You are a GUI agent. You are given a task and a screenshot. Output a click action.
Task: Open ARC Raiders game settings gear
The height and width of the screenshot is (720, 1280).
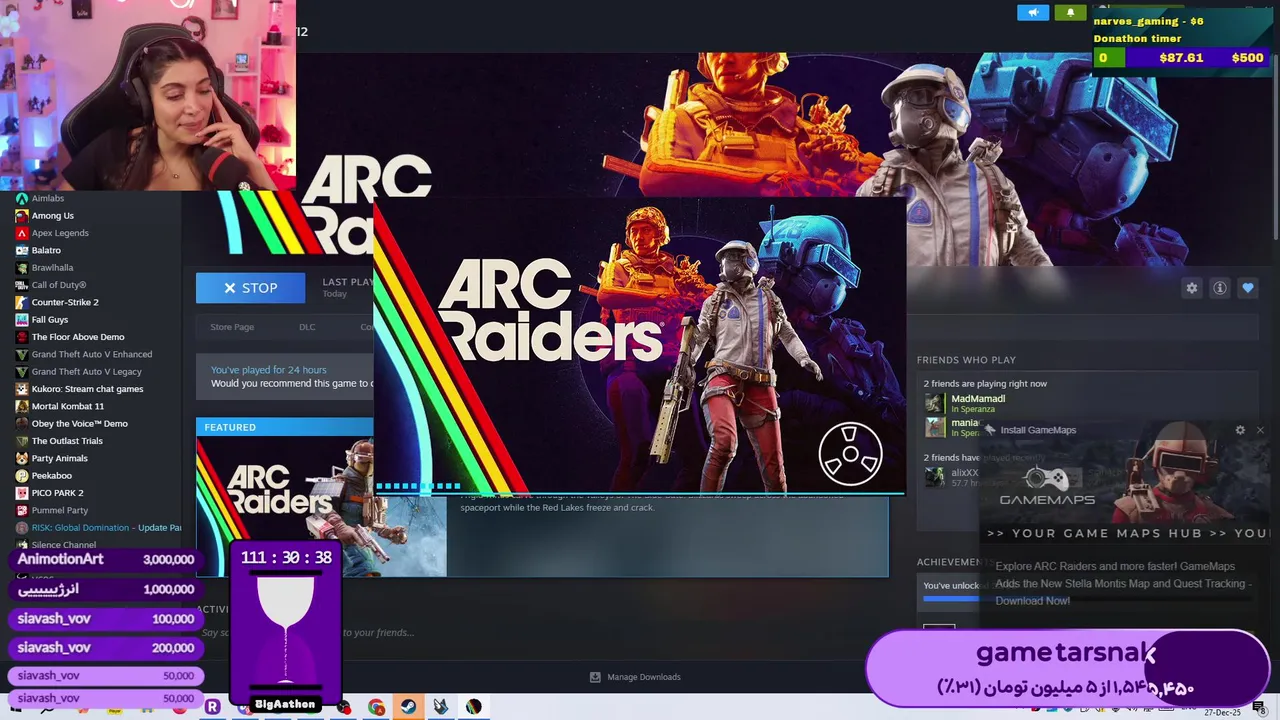coord(1191,288)
